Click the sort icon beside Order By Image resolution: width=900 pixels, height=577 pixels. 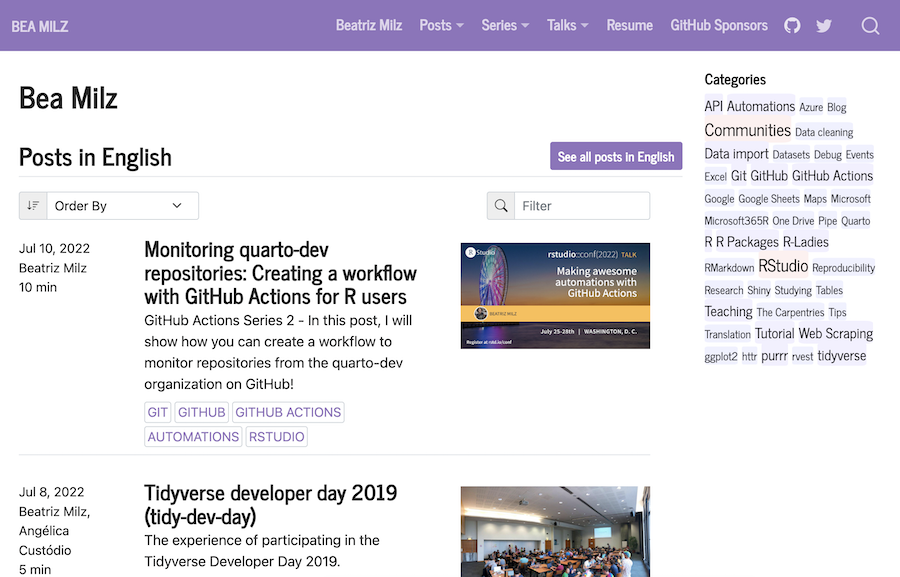click(33, 206)
